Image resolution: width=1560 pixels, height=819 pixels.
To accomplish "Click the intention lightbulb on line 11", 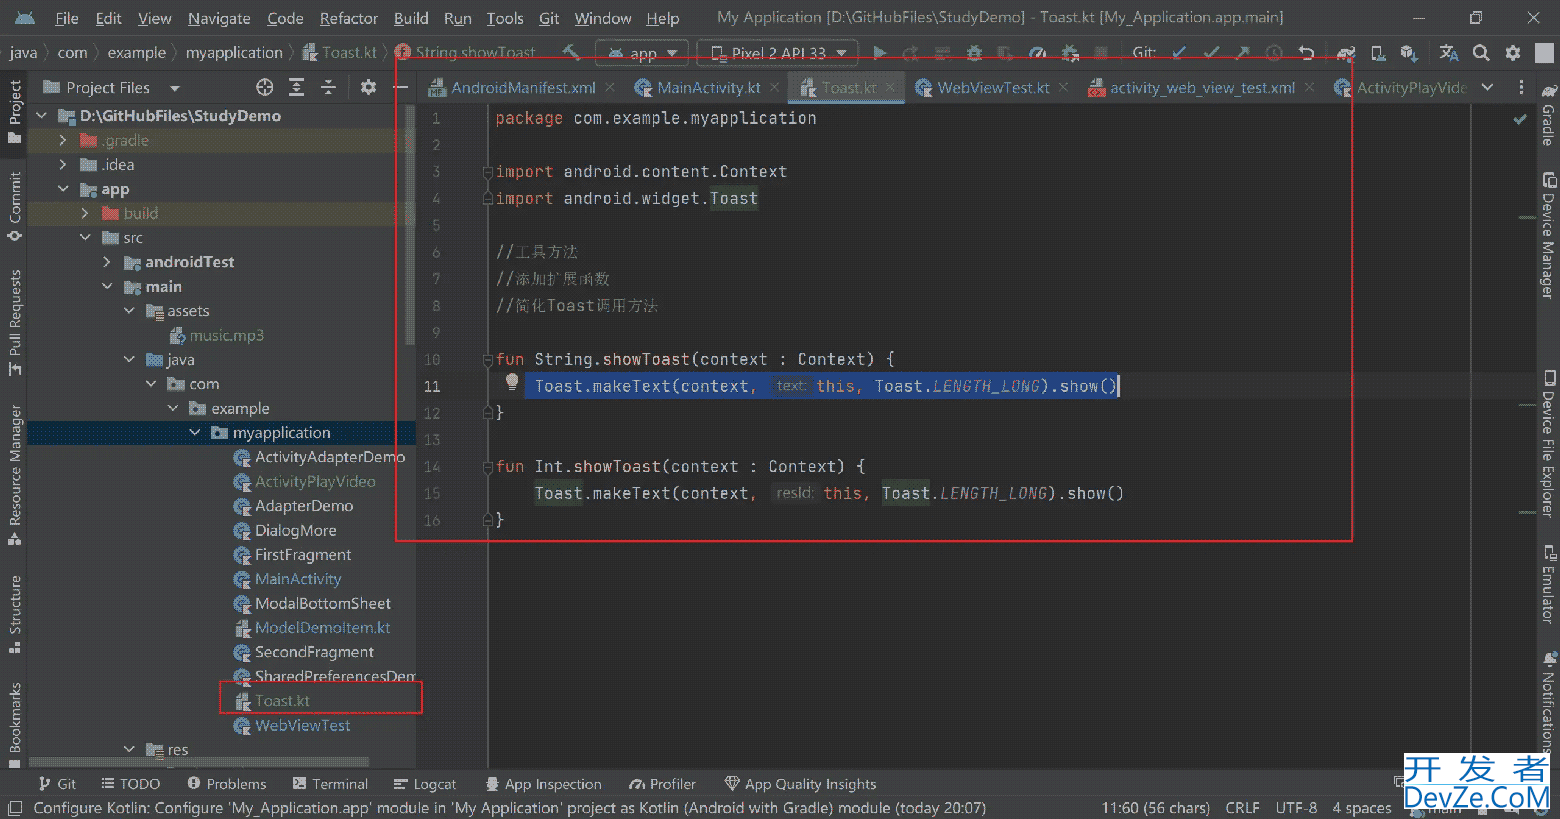I will [x=512, y=383].
